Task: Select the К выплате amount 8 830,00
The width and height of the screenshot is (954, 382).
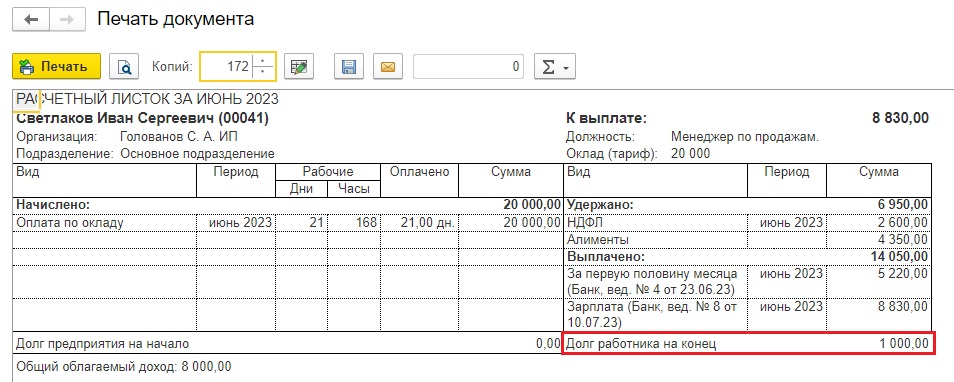Action: pyautogui.click(x=900, y=118)
